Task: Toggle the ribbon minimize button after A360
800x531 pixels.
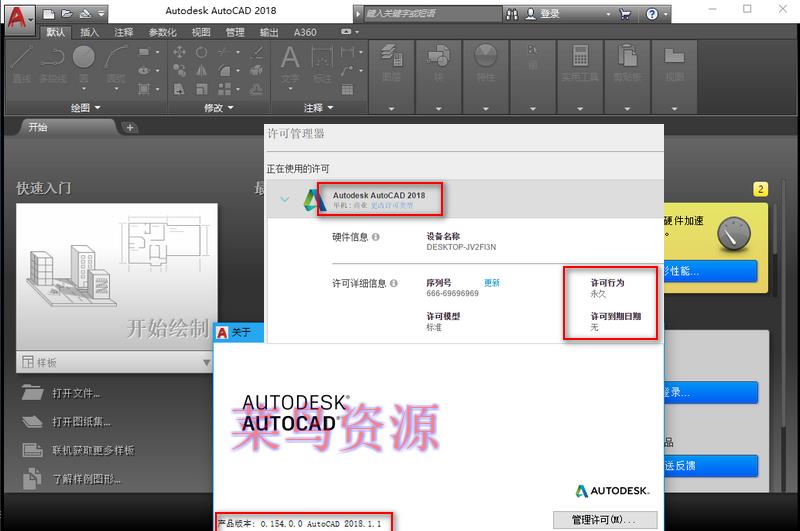Action: (346, 32)
